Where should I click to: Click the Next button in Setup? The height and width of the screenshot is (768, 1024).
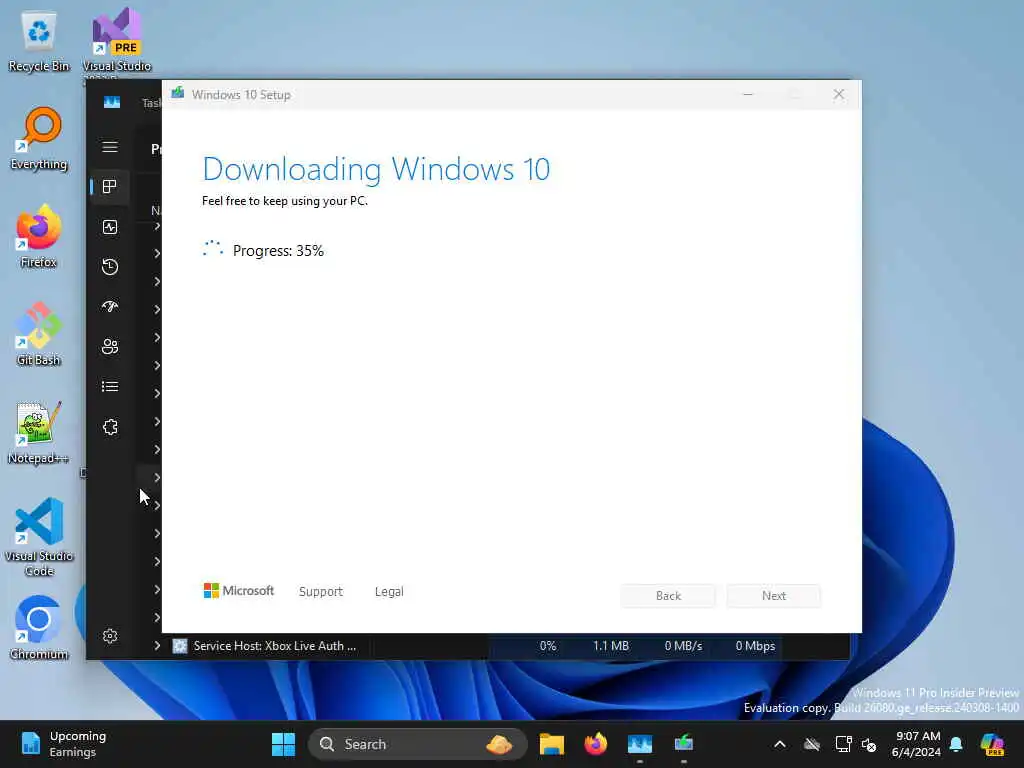tap(774, 596)
